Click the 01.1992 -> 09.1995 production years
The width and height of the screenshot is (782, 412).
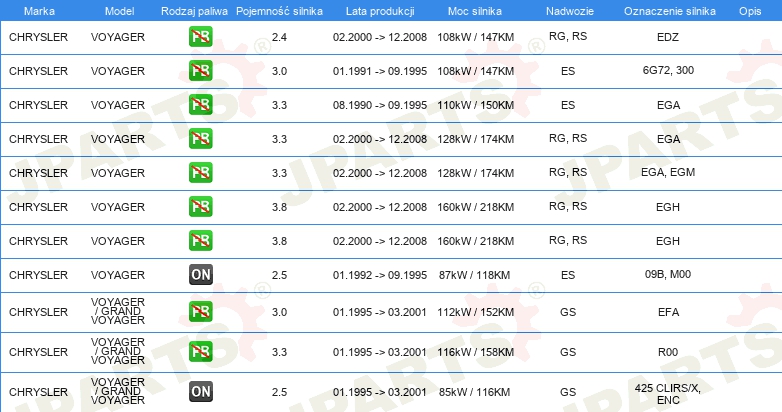click(x=380, y=275)
